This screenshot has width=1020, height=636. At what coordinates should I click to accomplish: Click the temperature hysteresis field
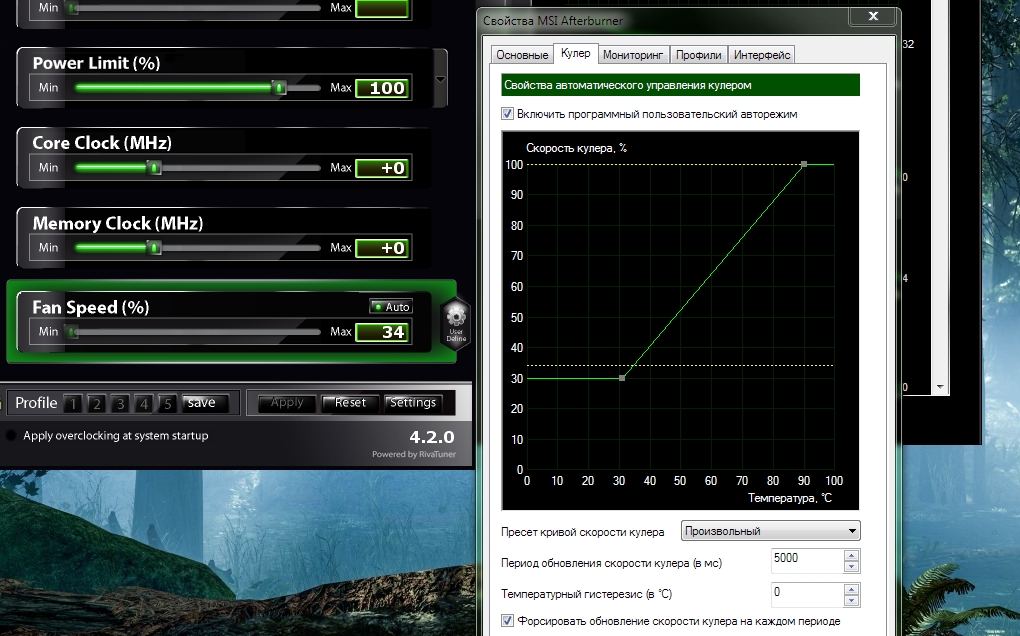pos(807,594)
